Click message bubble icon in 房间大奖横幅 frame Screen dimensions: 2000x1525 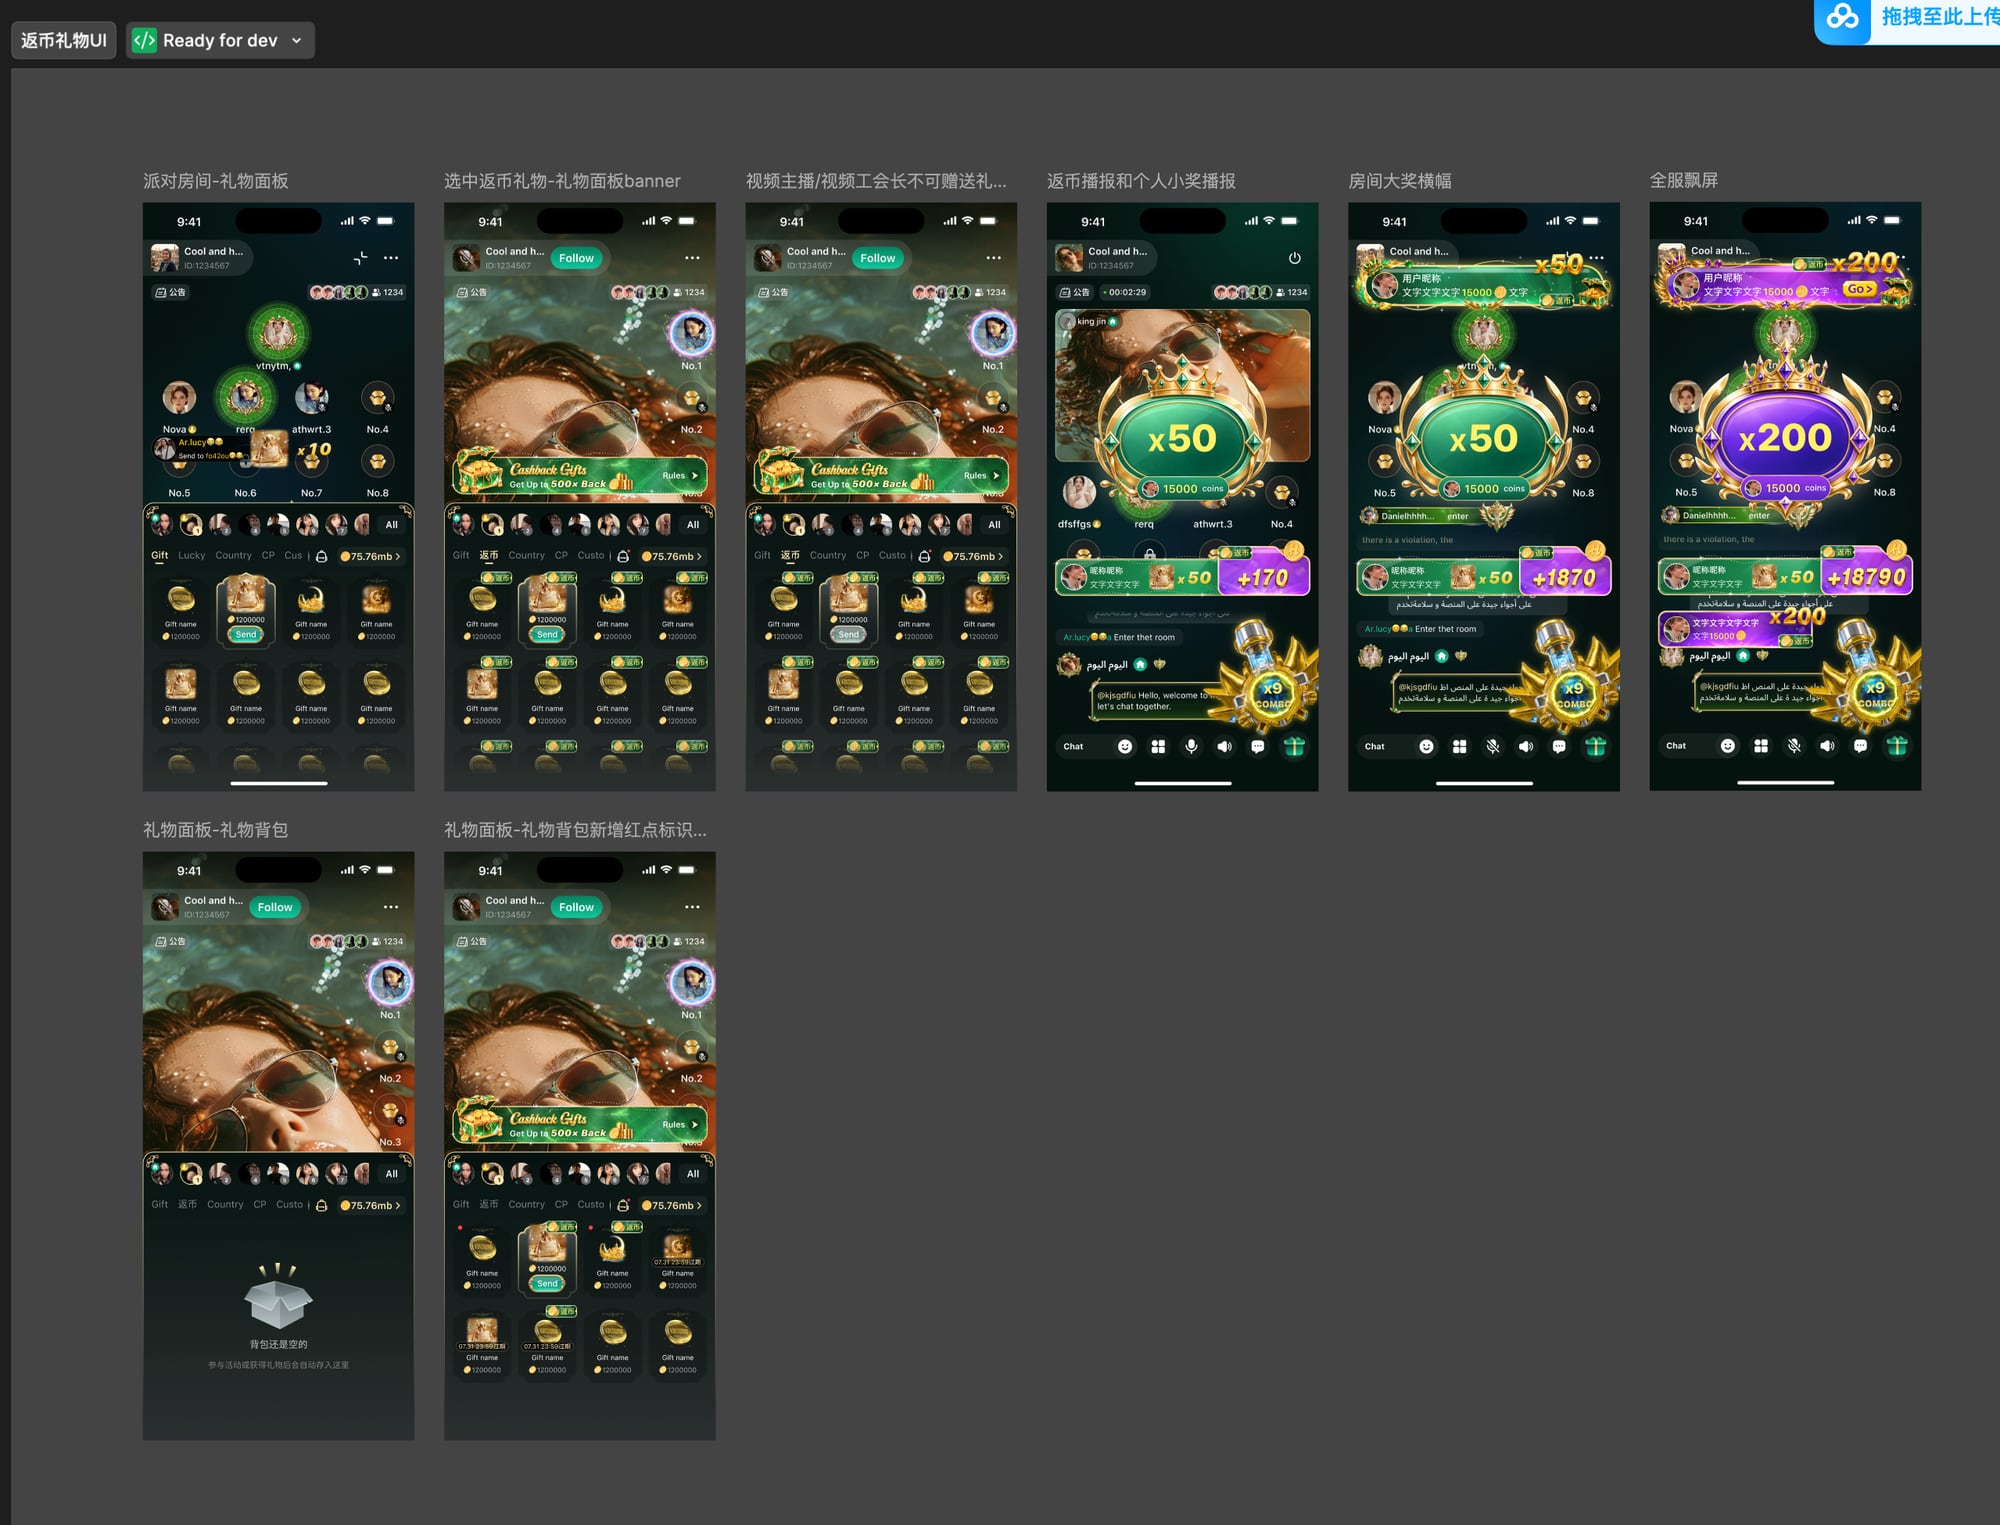1558,747
